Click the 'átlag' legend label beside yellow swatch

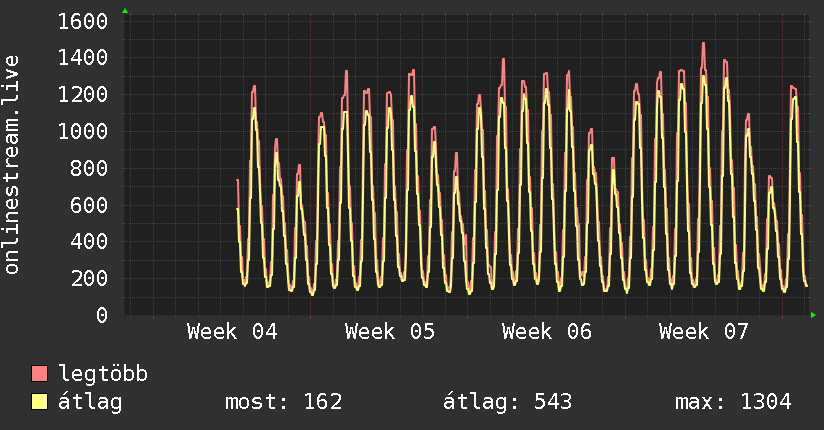90,402
